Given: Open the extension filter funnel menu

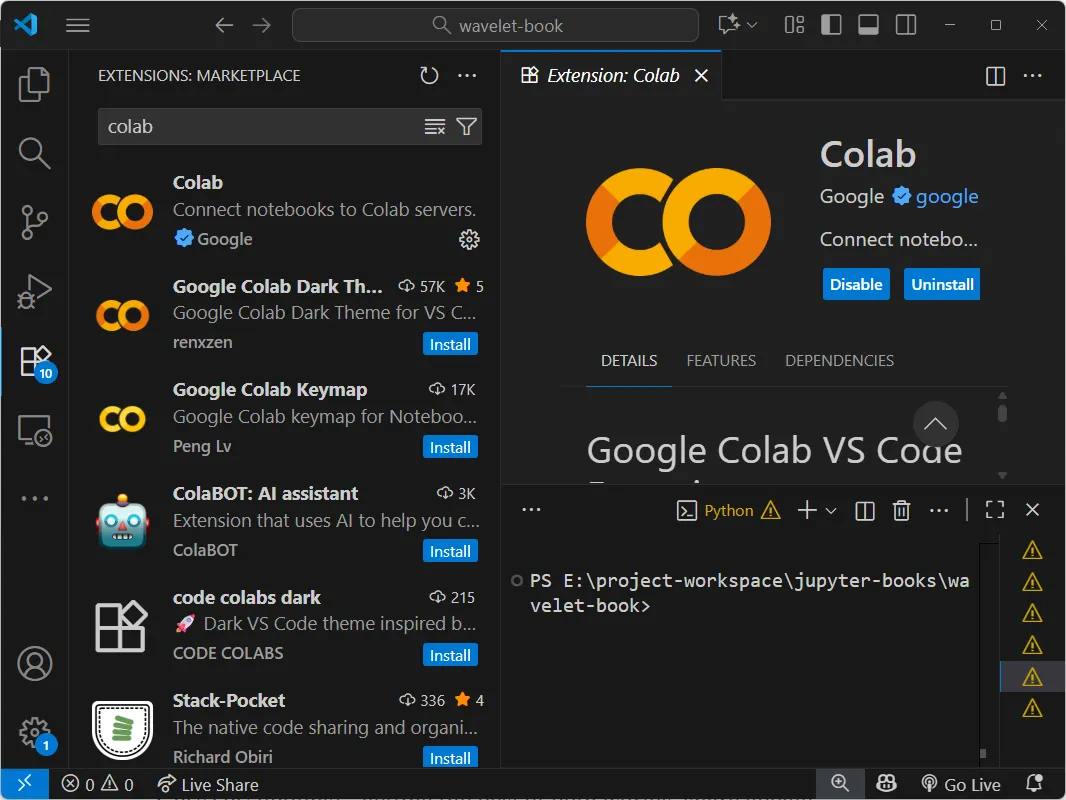Looking at the screenshot, I should (466, 126).
